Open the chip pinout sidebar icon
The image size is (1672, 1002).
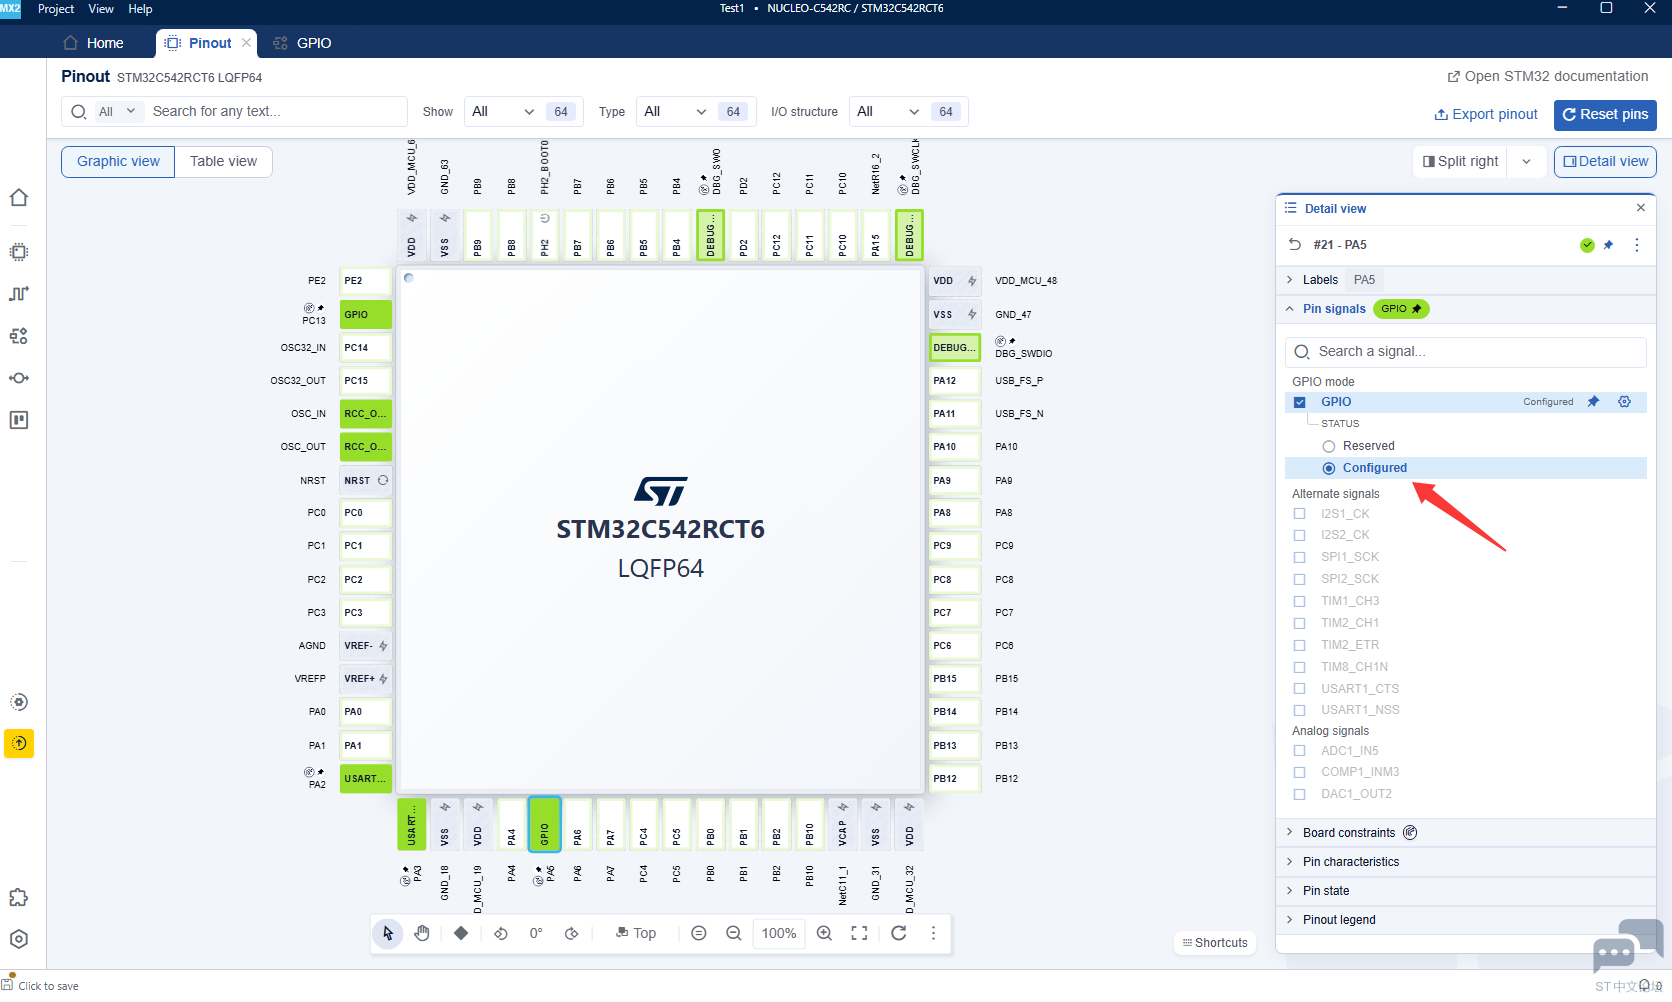(19, 252)
